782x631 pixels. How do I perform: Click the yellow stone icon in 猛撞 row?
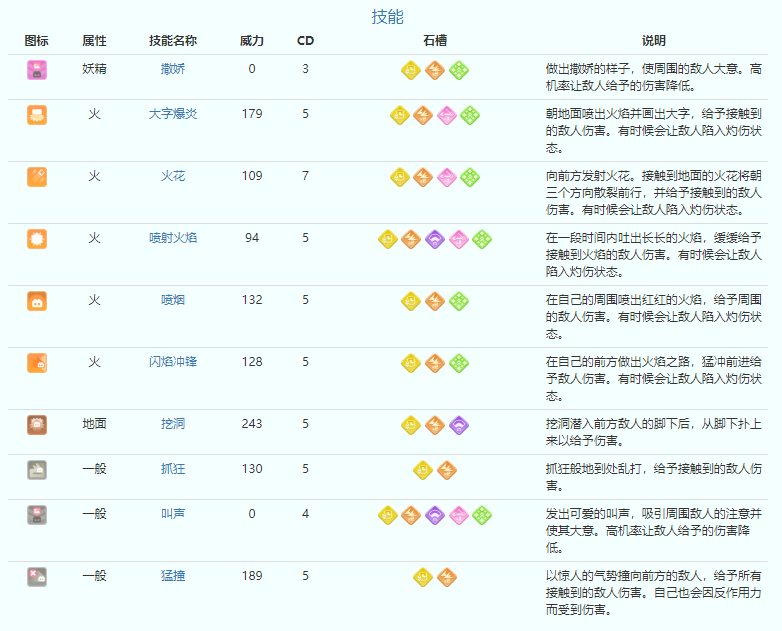pyautogui.click(x=423, y=577)
